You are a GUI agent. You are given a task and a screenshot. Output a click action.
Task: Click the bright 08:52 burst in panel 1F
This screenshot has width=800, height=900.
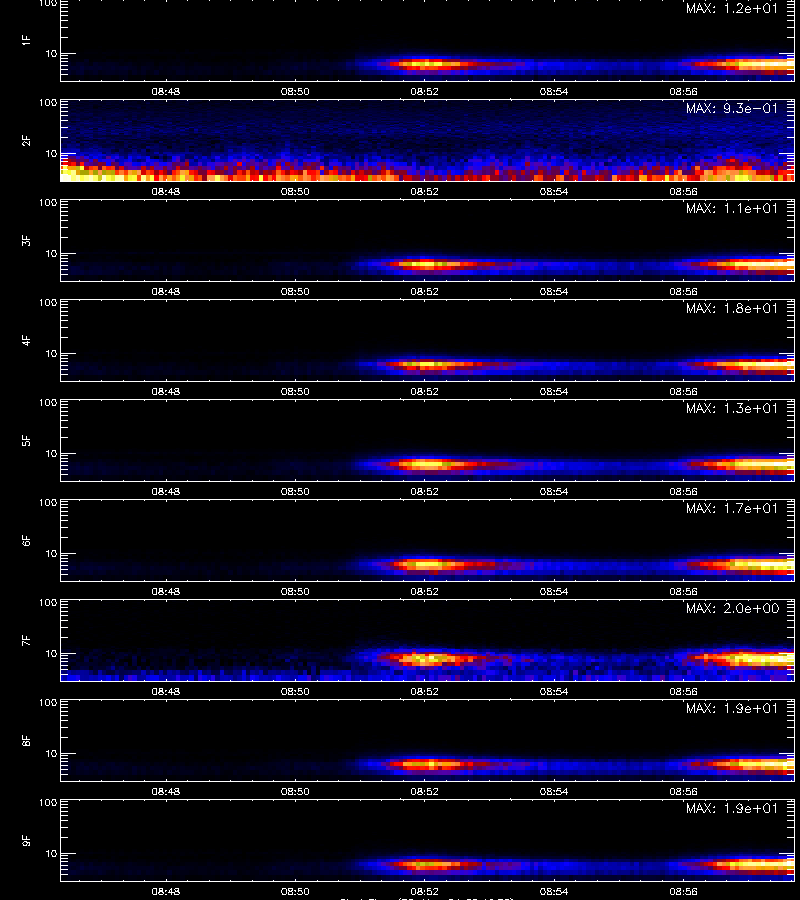click(428, 65)
